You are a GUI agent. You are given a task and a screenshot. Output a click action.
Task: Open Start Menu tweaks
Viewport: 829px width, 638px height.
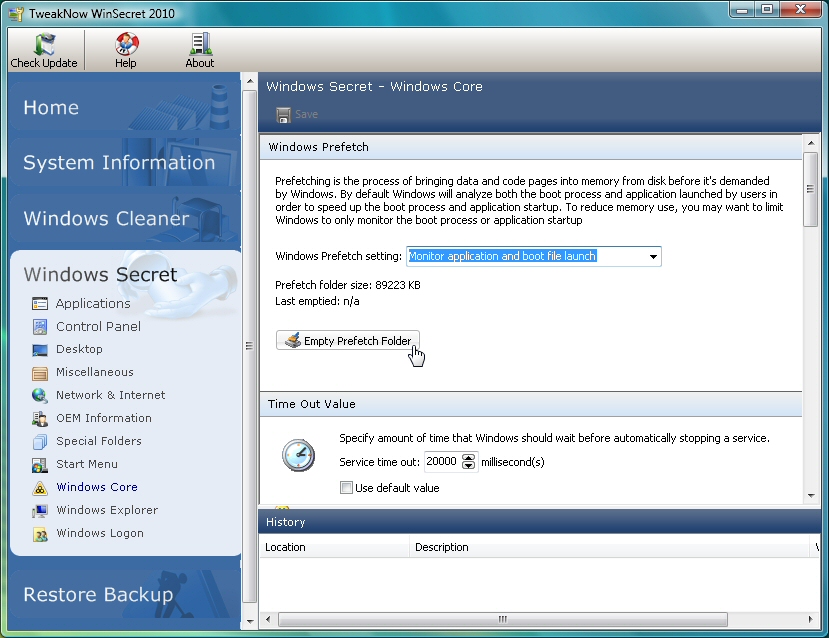click(x=87, y=464)
